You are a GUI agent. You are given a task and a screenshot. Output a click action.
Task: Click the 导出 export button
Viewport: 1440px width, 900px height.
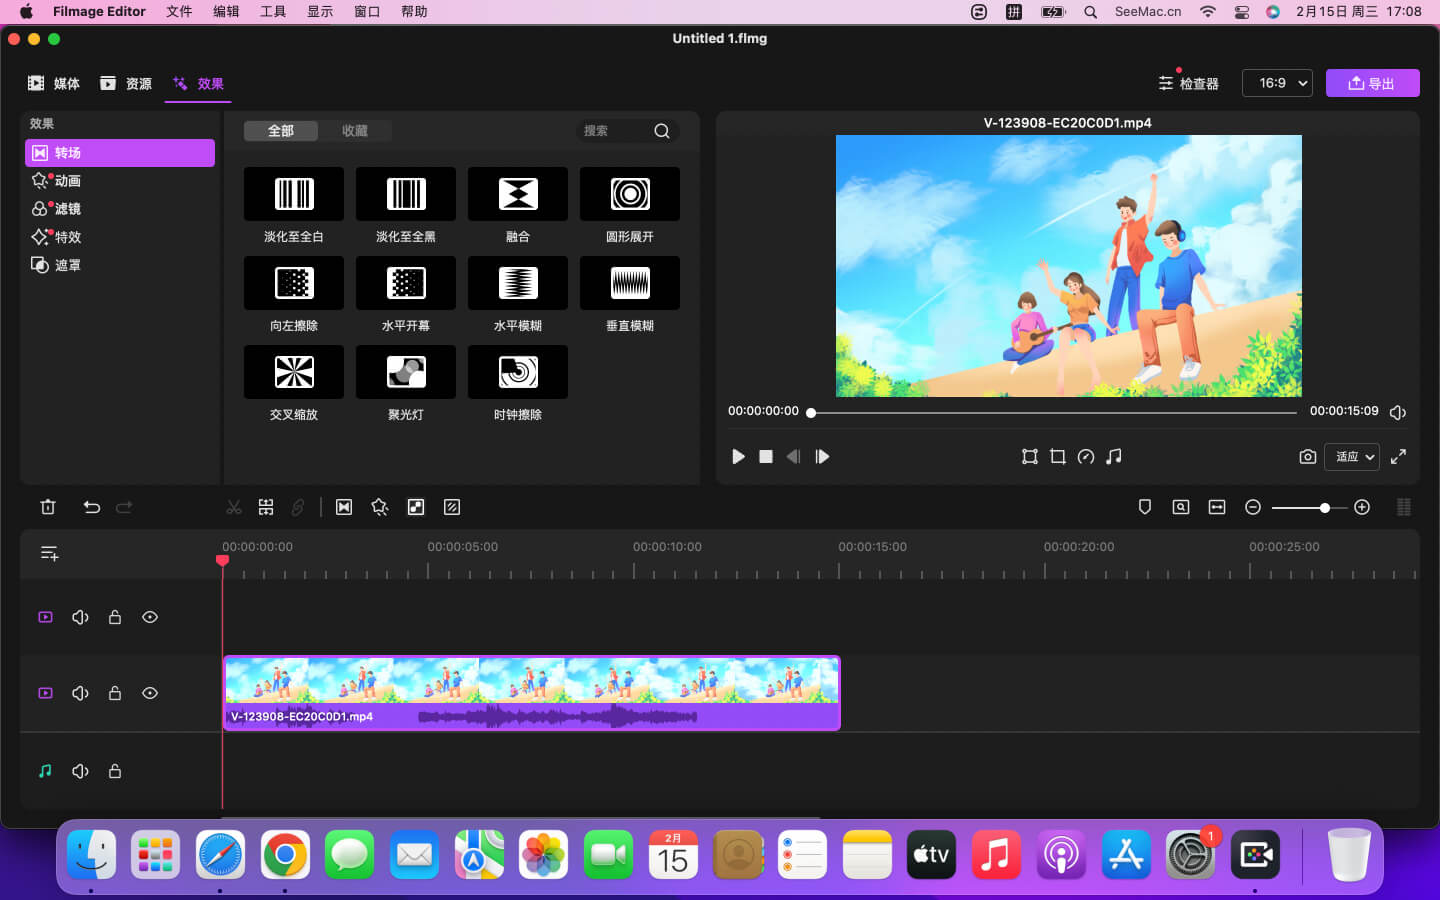click(1372, 83)
